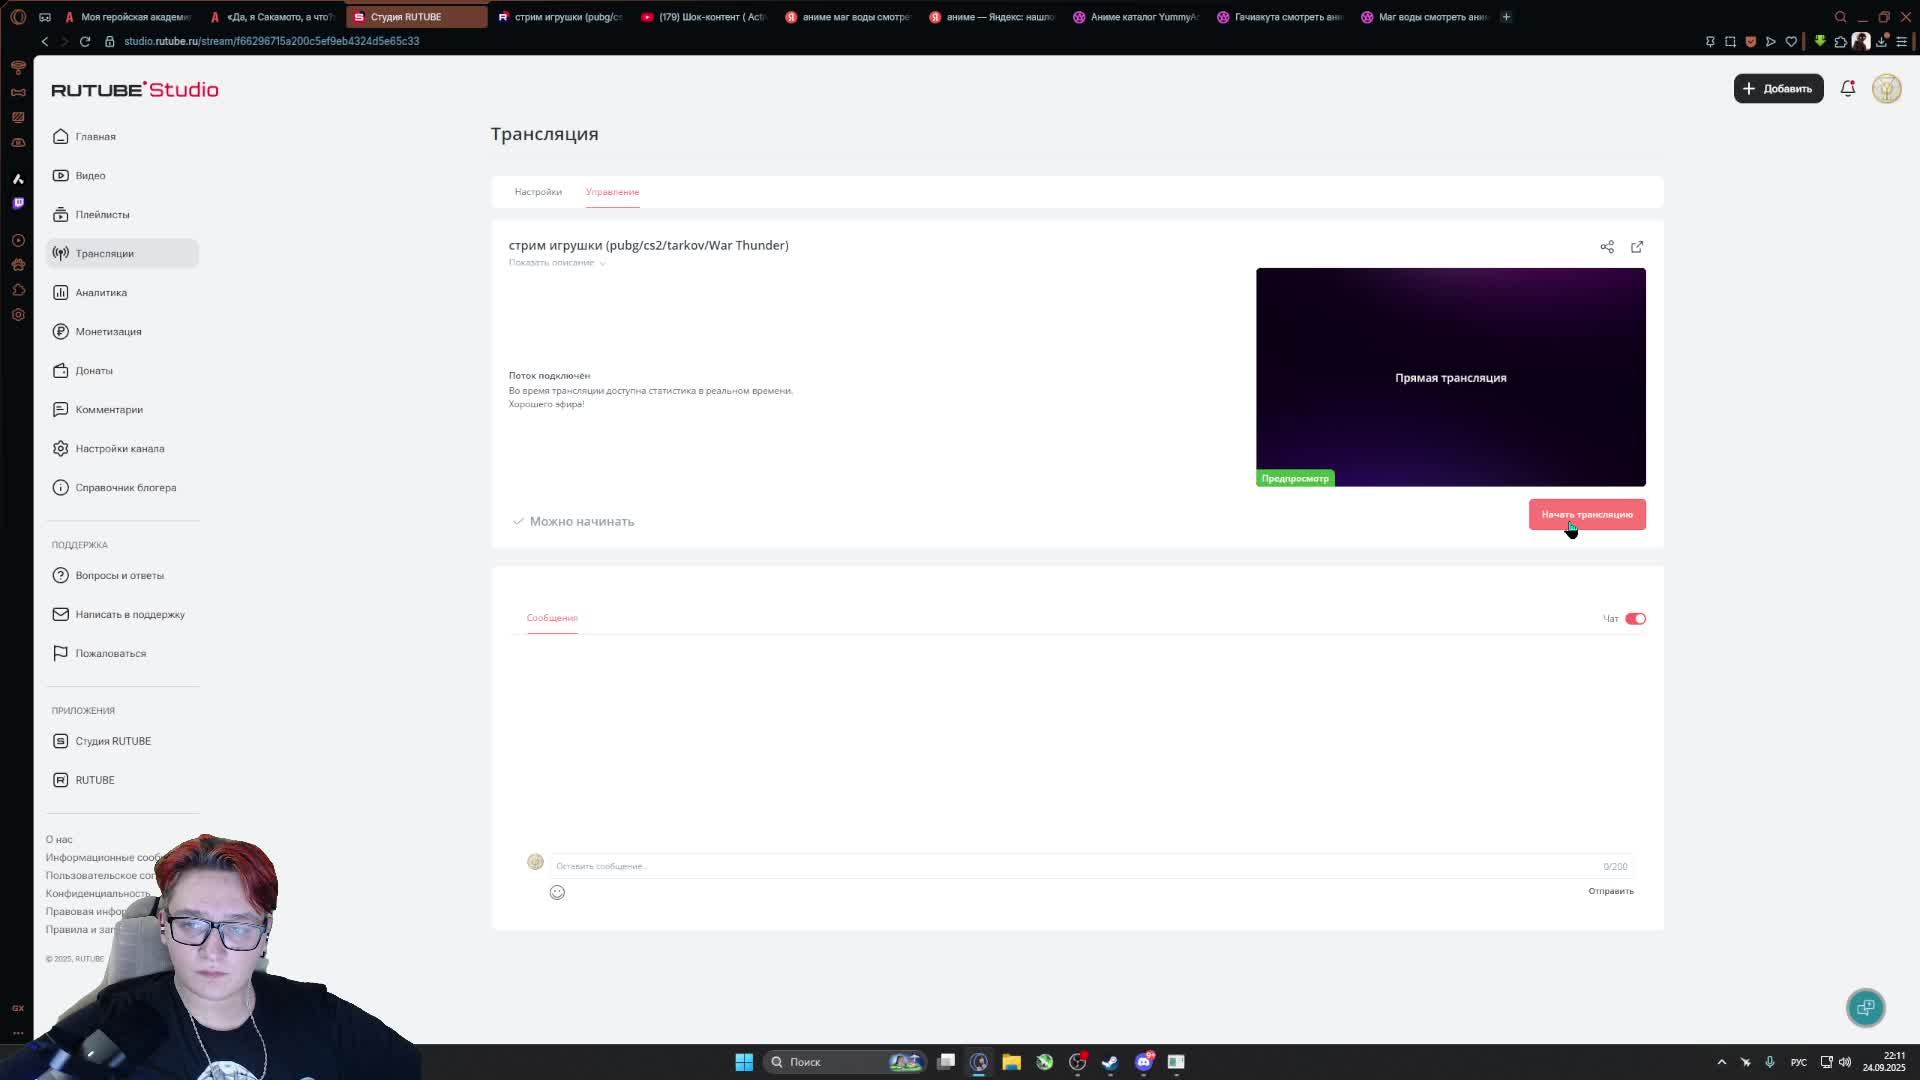This screenshot has width=1920, height=1080.
Task: Select the Сообщения chat tab
Action: pyautogui.click(x=552, y=618)
